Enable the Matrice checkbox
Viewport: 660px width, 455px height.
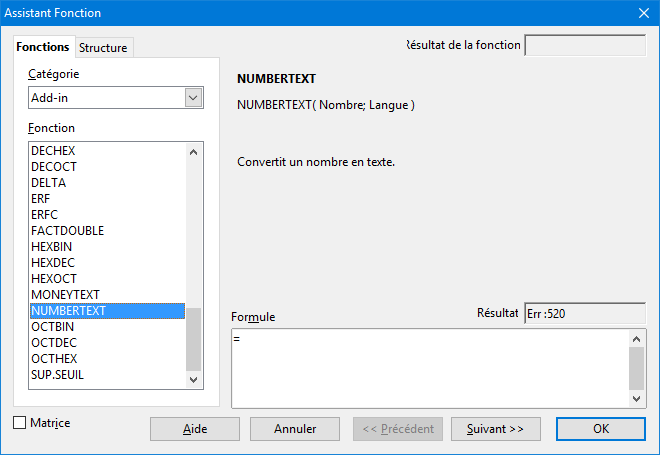tap(19, 422)
